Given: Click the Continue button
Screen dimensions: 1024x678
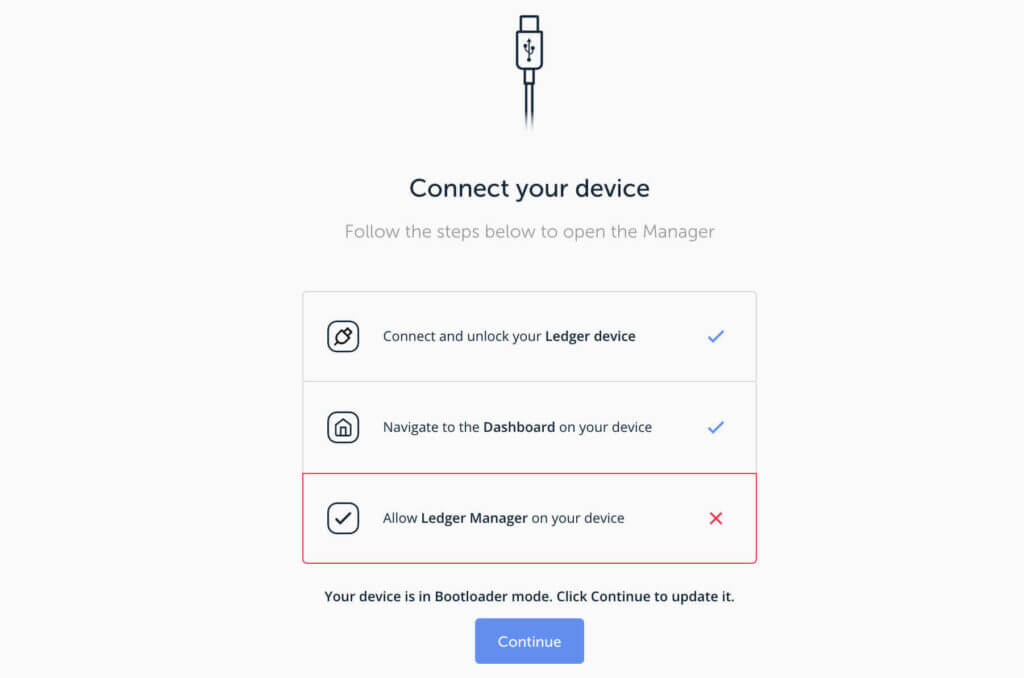Looking at the screenshot, I should pyautogui.click(x=529, y=641).
